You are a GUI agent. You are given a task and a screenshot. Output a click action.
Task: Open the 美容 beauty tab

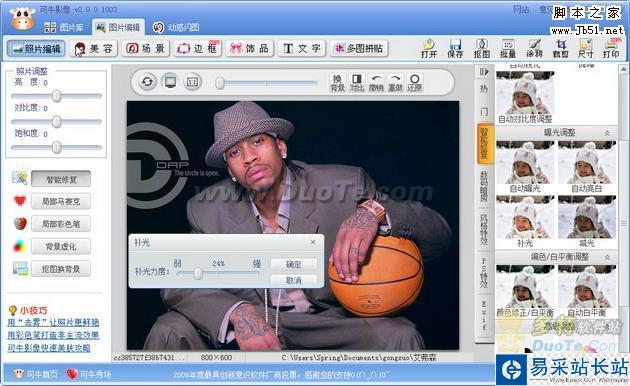pos(94,49)
